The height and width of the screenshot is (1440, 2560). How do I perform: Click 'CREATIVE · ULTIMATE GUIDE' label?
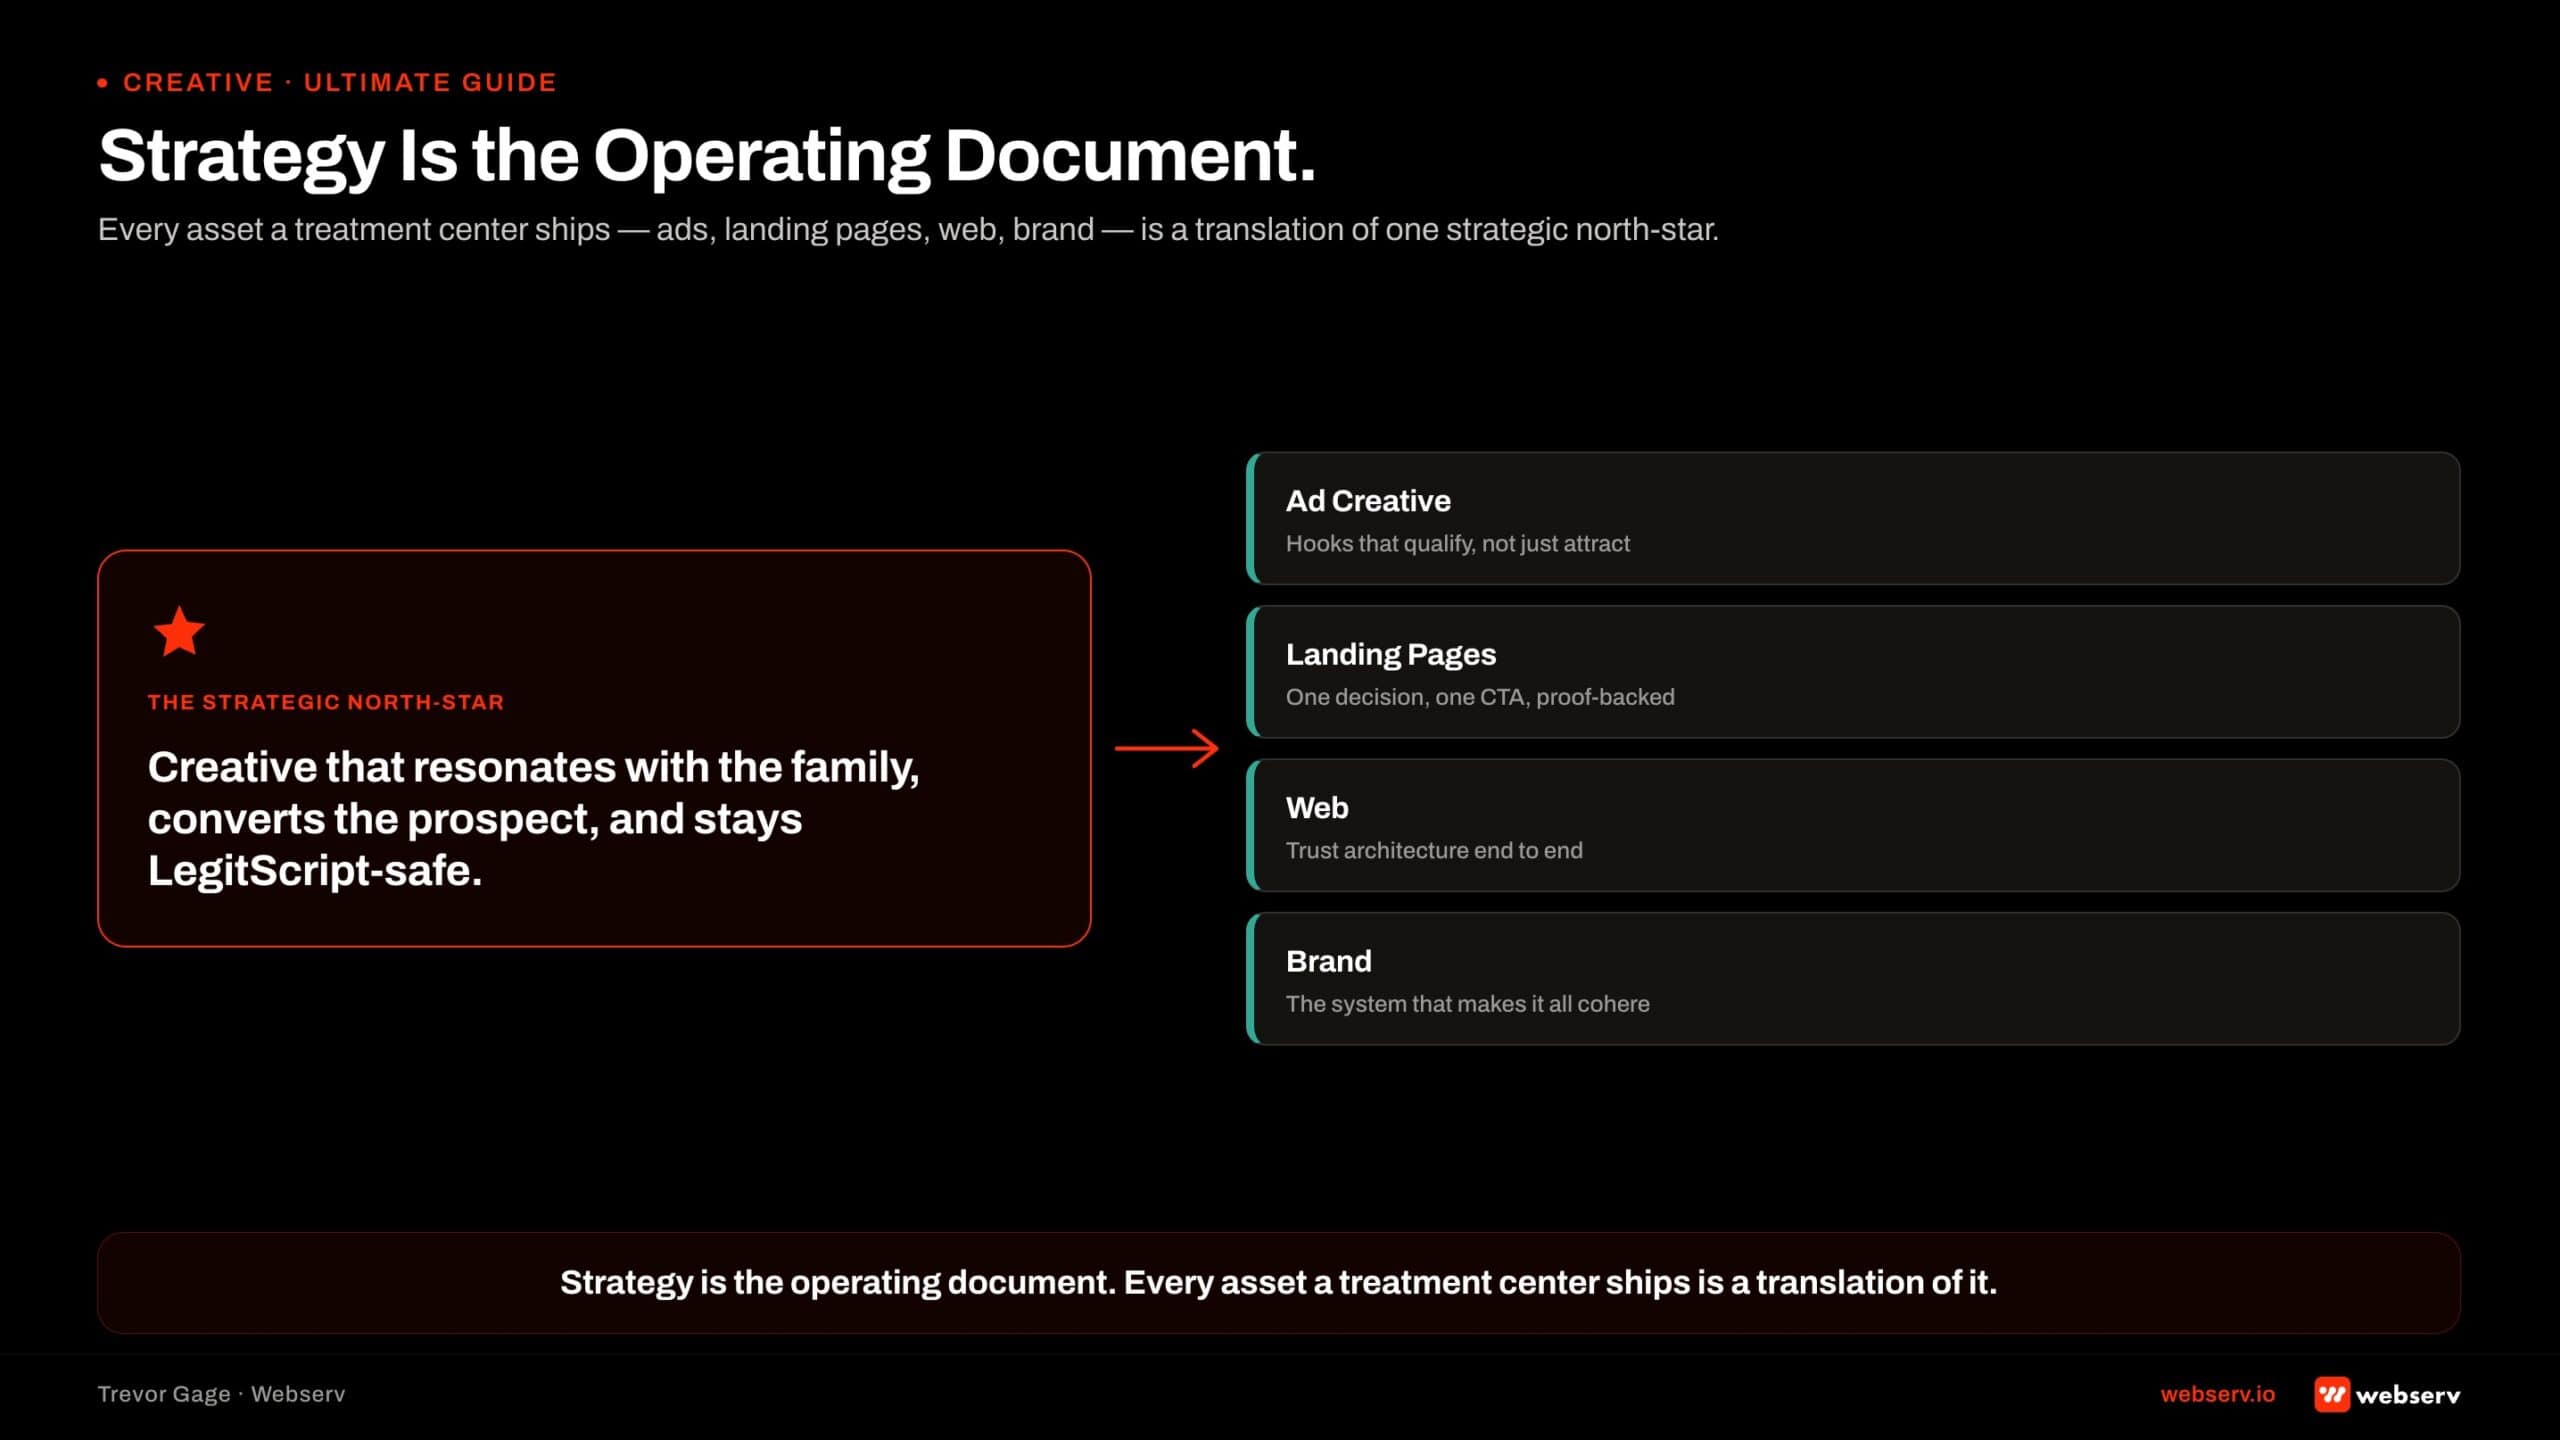coord(339,83)
